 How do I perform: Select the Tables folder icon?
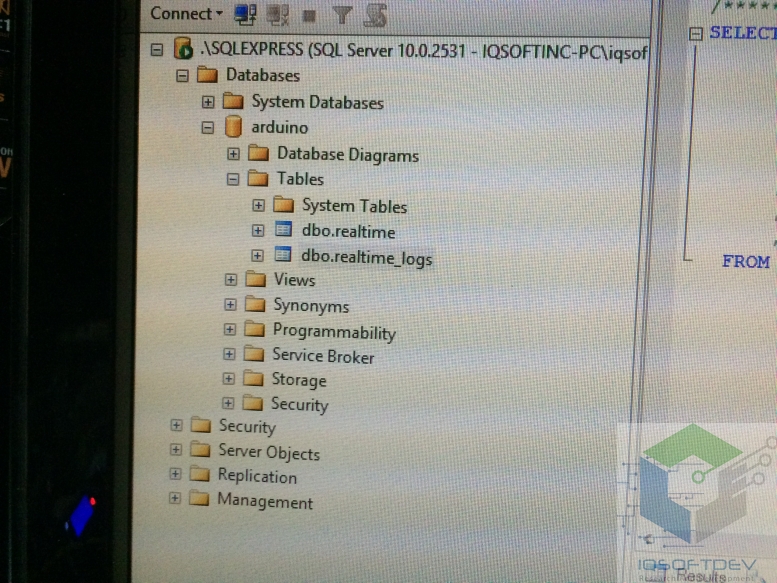click(258, 178)
